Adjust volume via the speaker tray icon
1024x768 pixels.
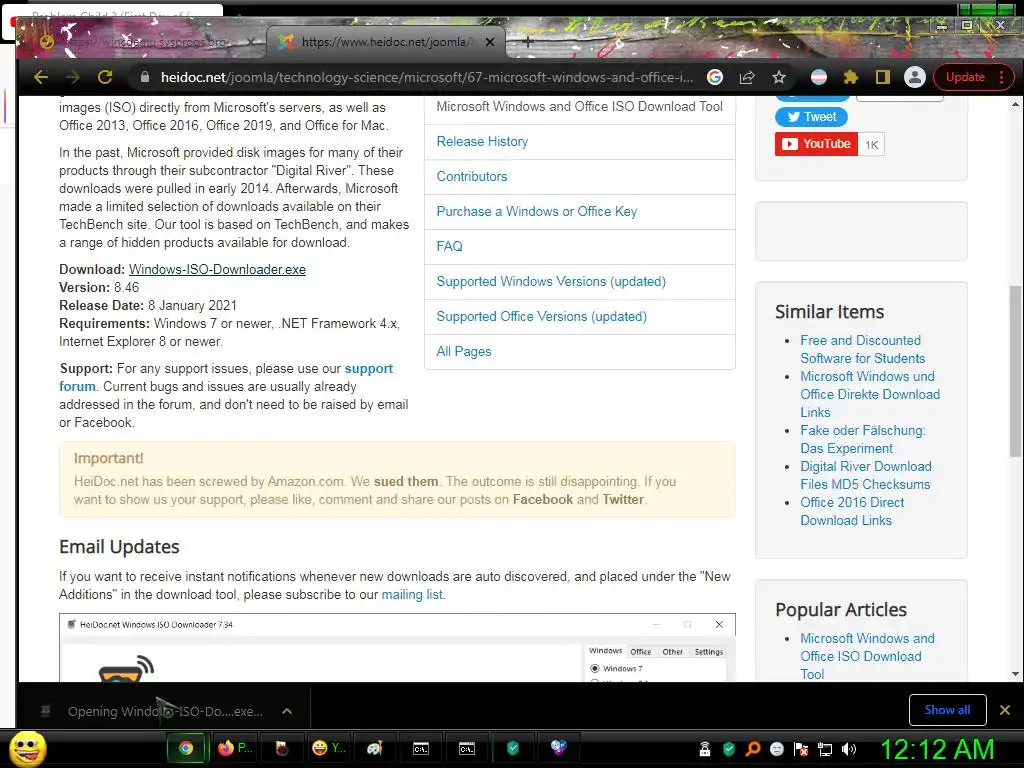848,749
